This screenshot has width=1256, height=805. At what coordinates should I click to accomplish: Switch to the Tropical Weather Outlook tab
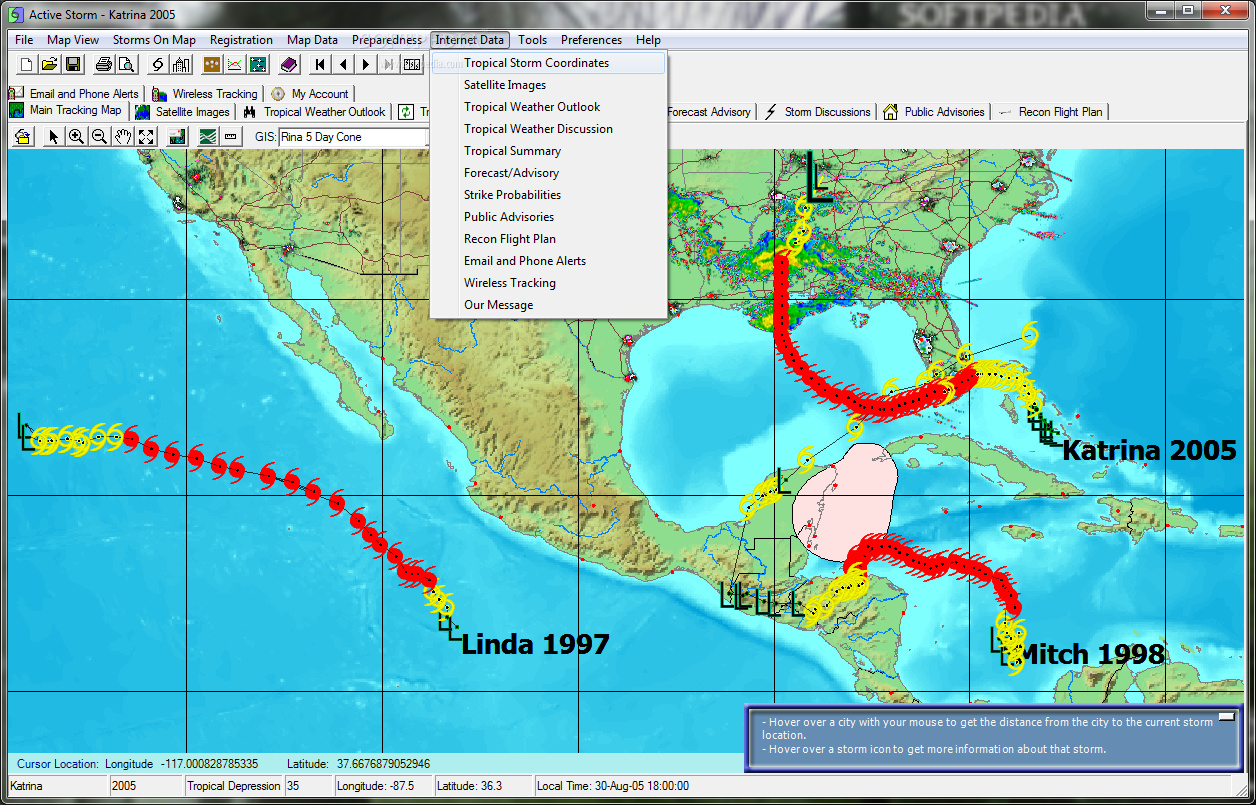coord(316,112)
